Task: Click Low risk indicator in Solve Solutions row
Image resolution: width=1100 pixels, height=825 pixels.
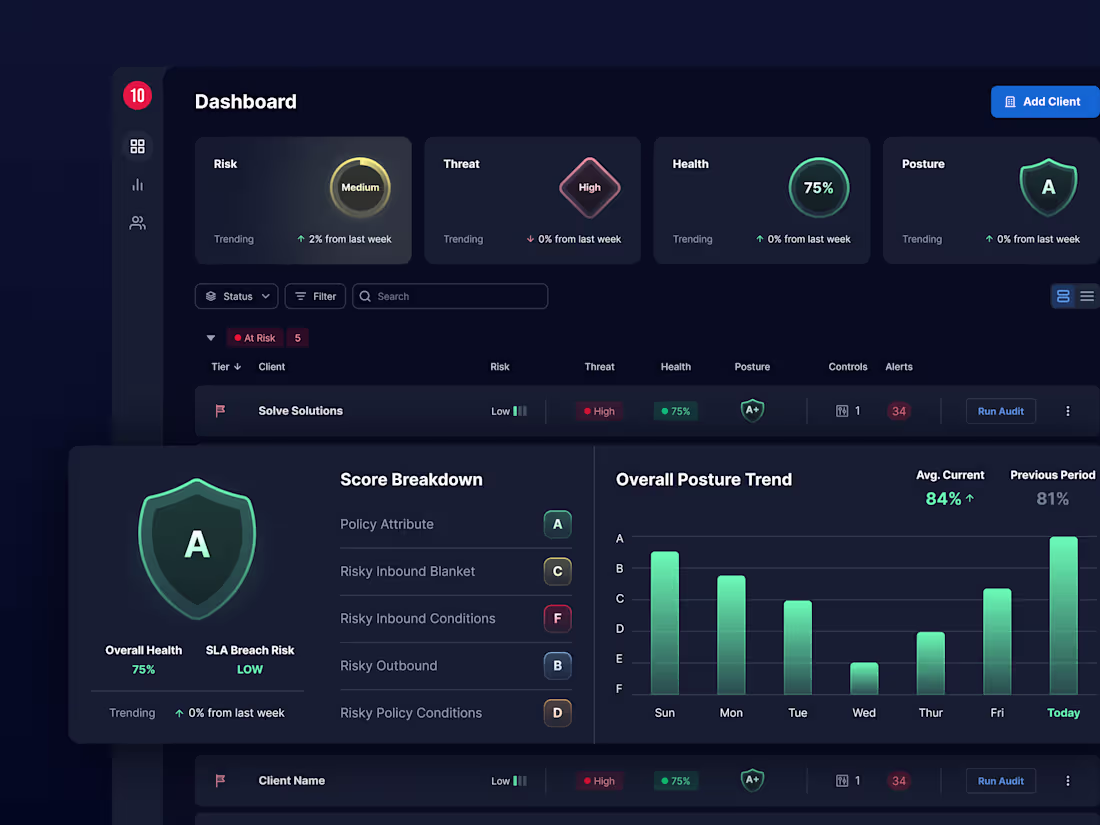Action: click(509, 411)
